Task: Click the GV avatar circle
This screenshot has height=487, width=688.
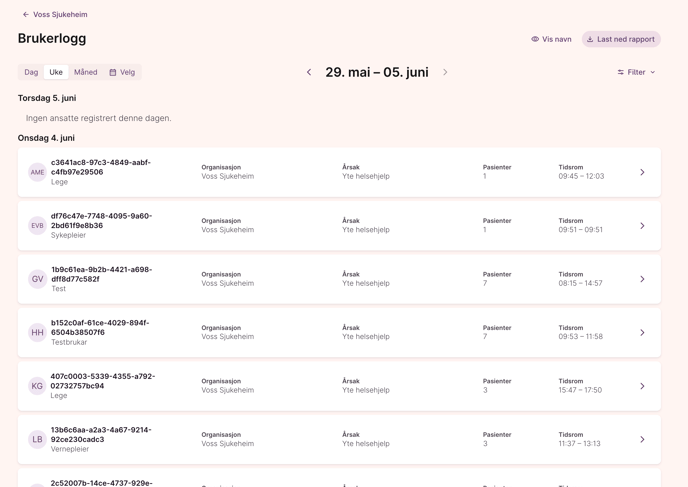Action: (x=37, y=279)
